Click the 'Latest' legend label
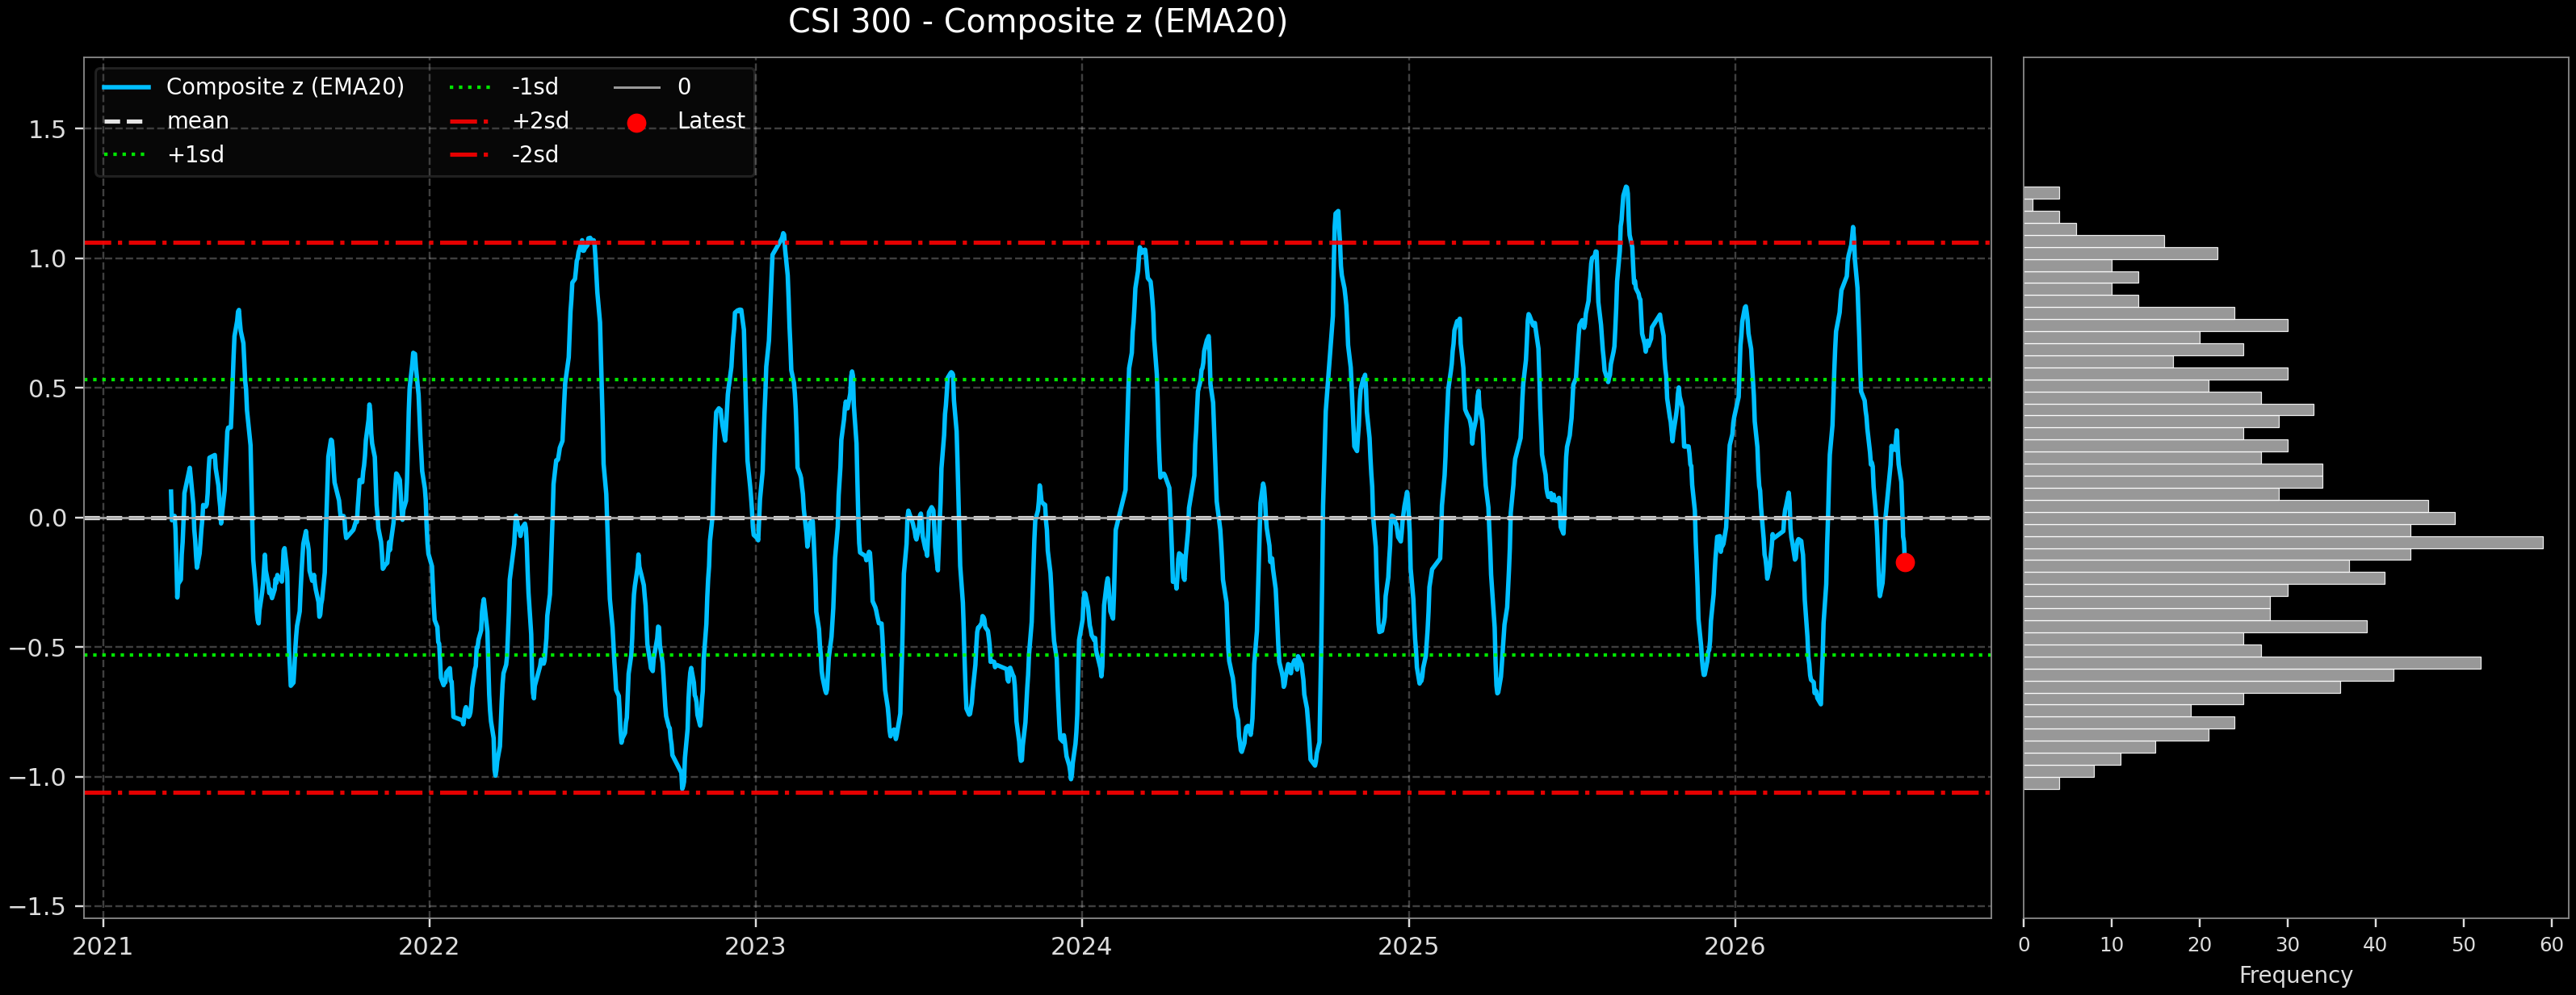Image resolution: width=2576 pixels, height=995 pixels. click(x=711, y=121)
